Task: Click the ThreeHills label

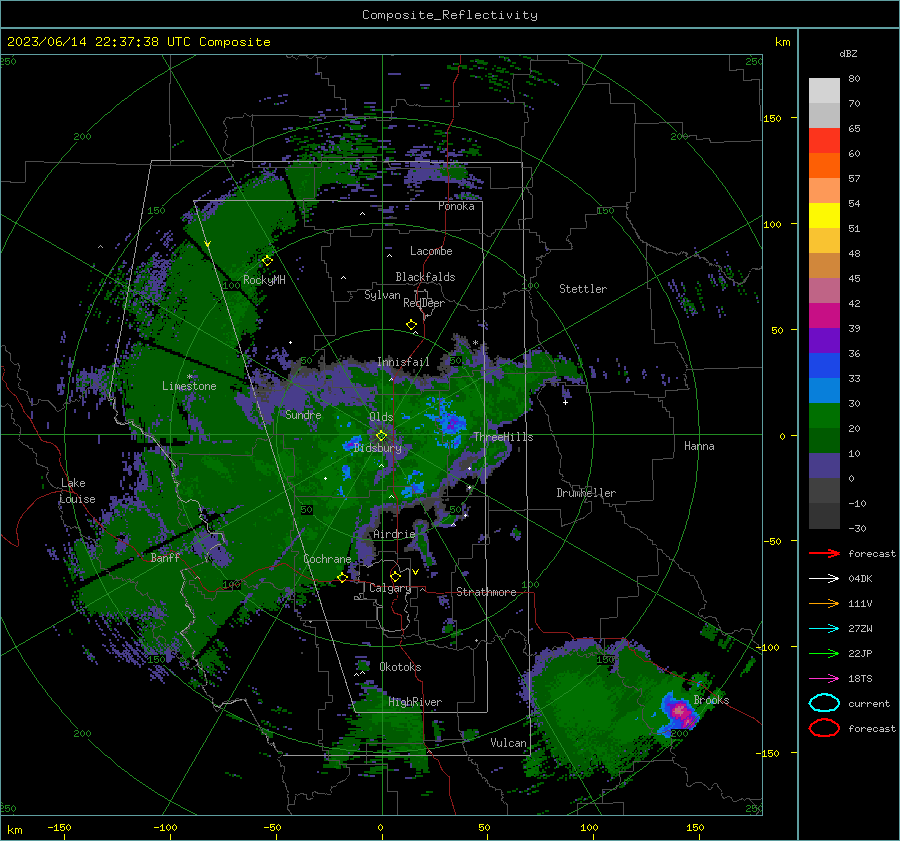Action: (x=503, y=437)
